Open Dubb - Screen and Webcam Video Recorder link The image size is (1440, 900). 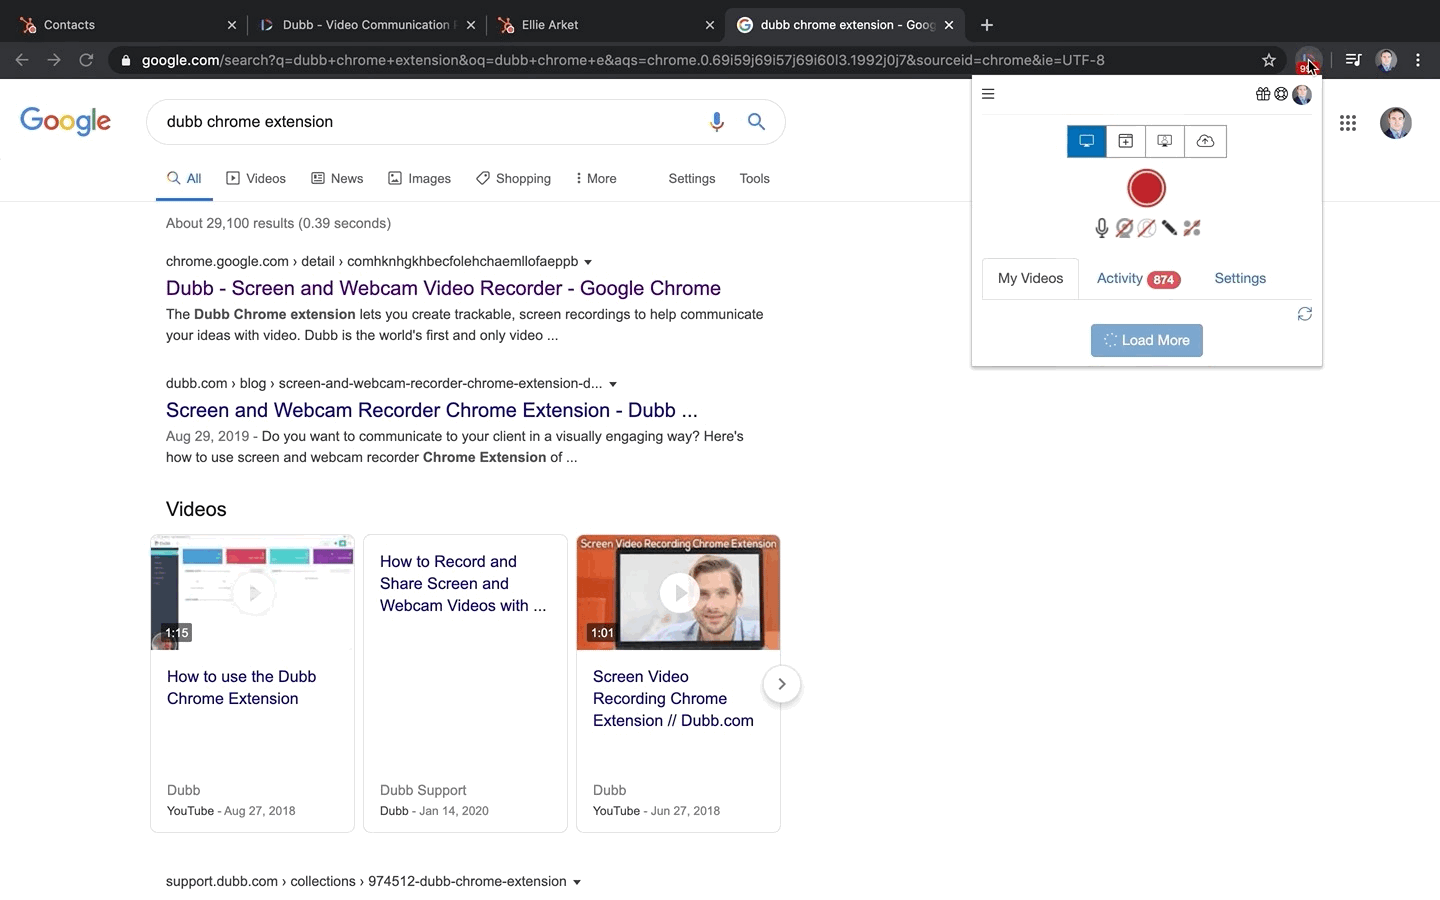[x=443, y=288]
